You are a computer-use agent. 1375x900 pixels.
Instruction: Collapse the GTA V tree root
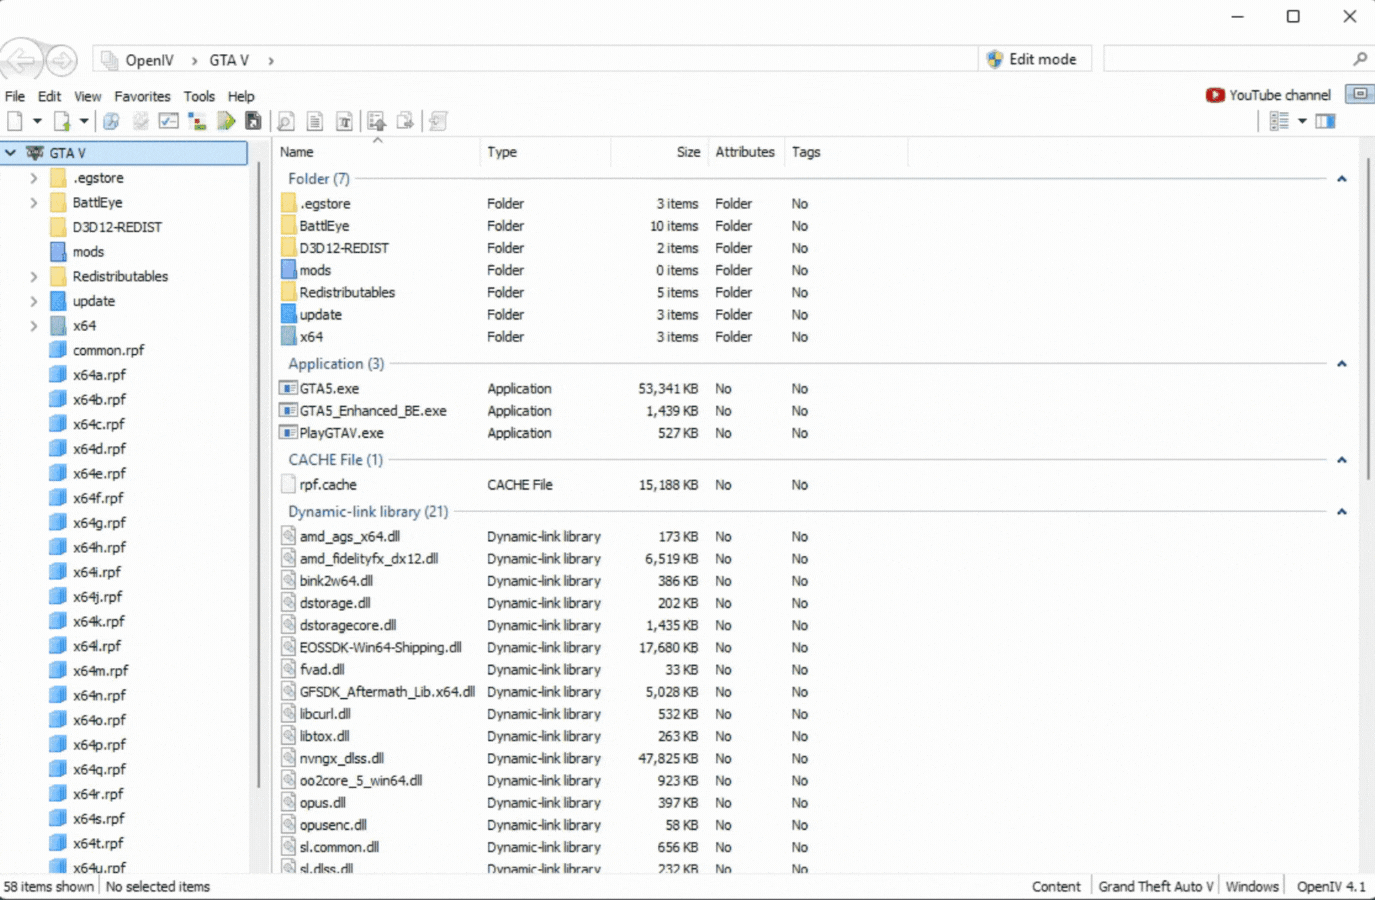[x=11, y=153]
